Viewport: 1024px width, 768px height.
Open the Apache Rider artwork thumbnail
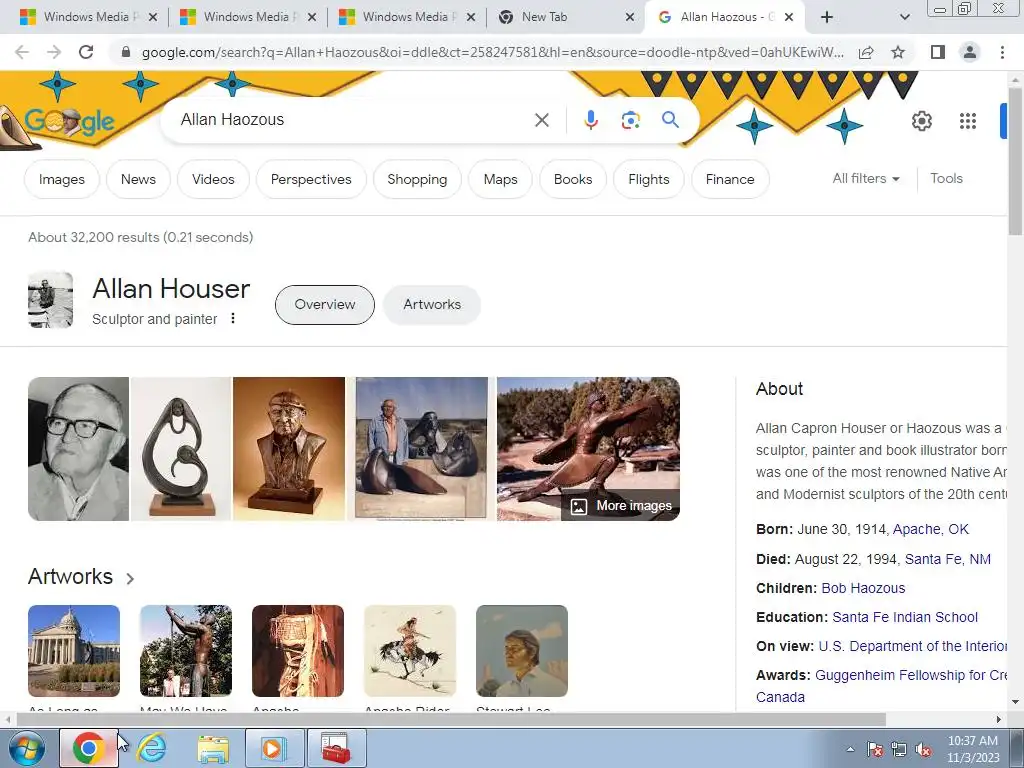click(409, 651)
